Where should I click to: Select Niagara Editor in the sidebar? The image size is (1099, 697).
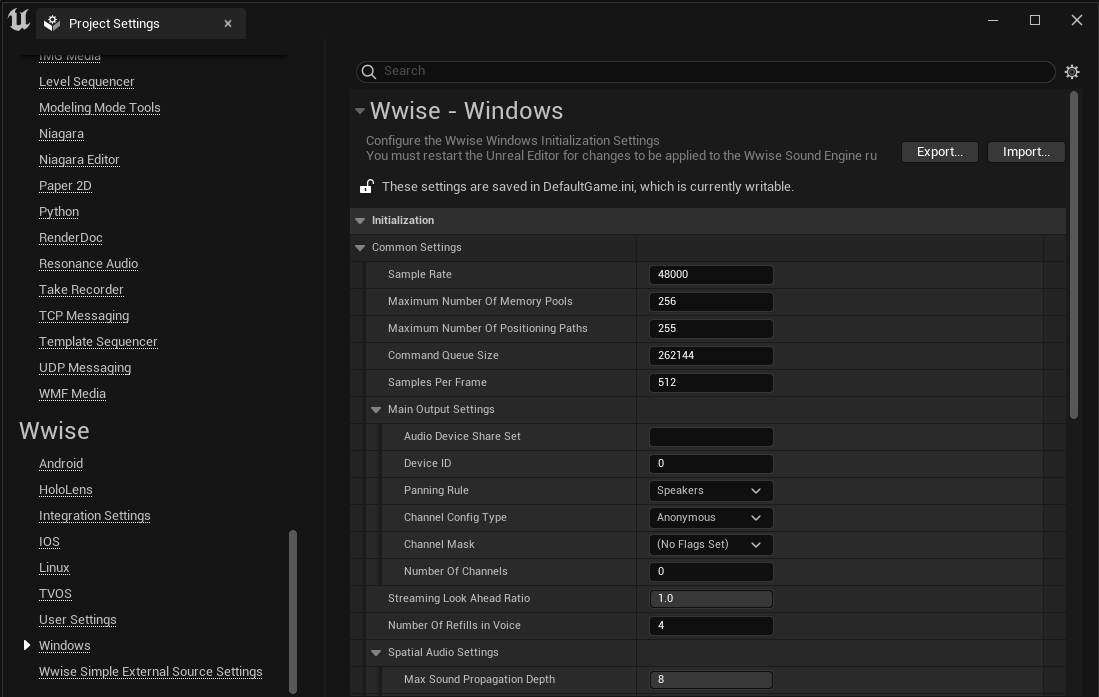(x=79, y=160)
